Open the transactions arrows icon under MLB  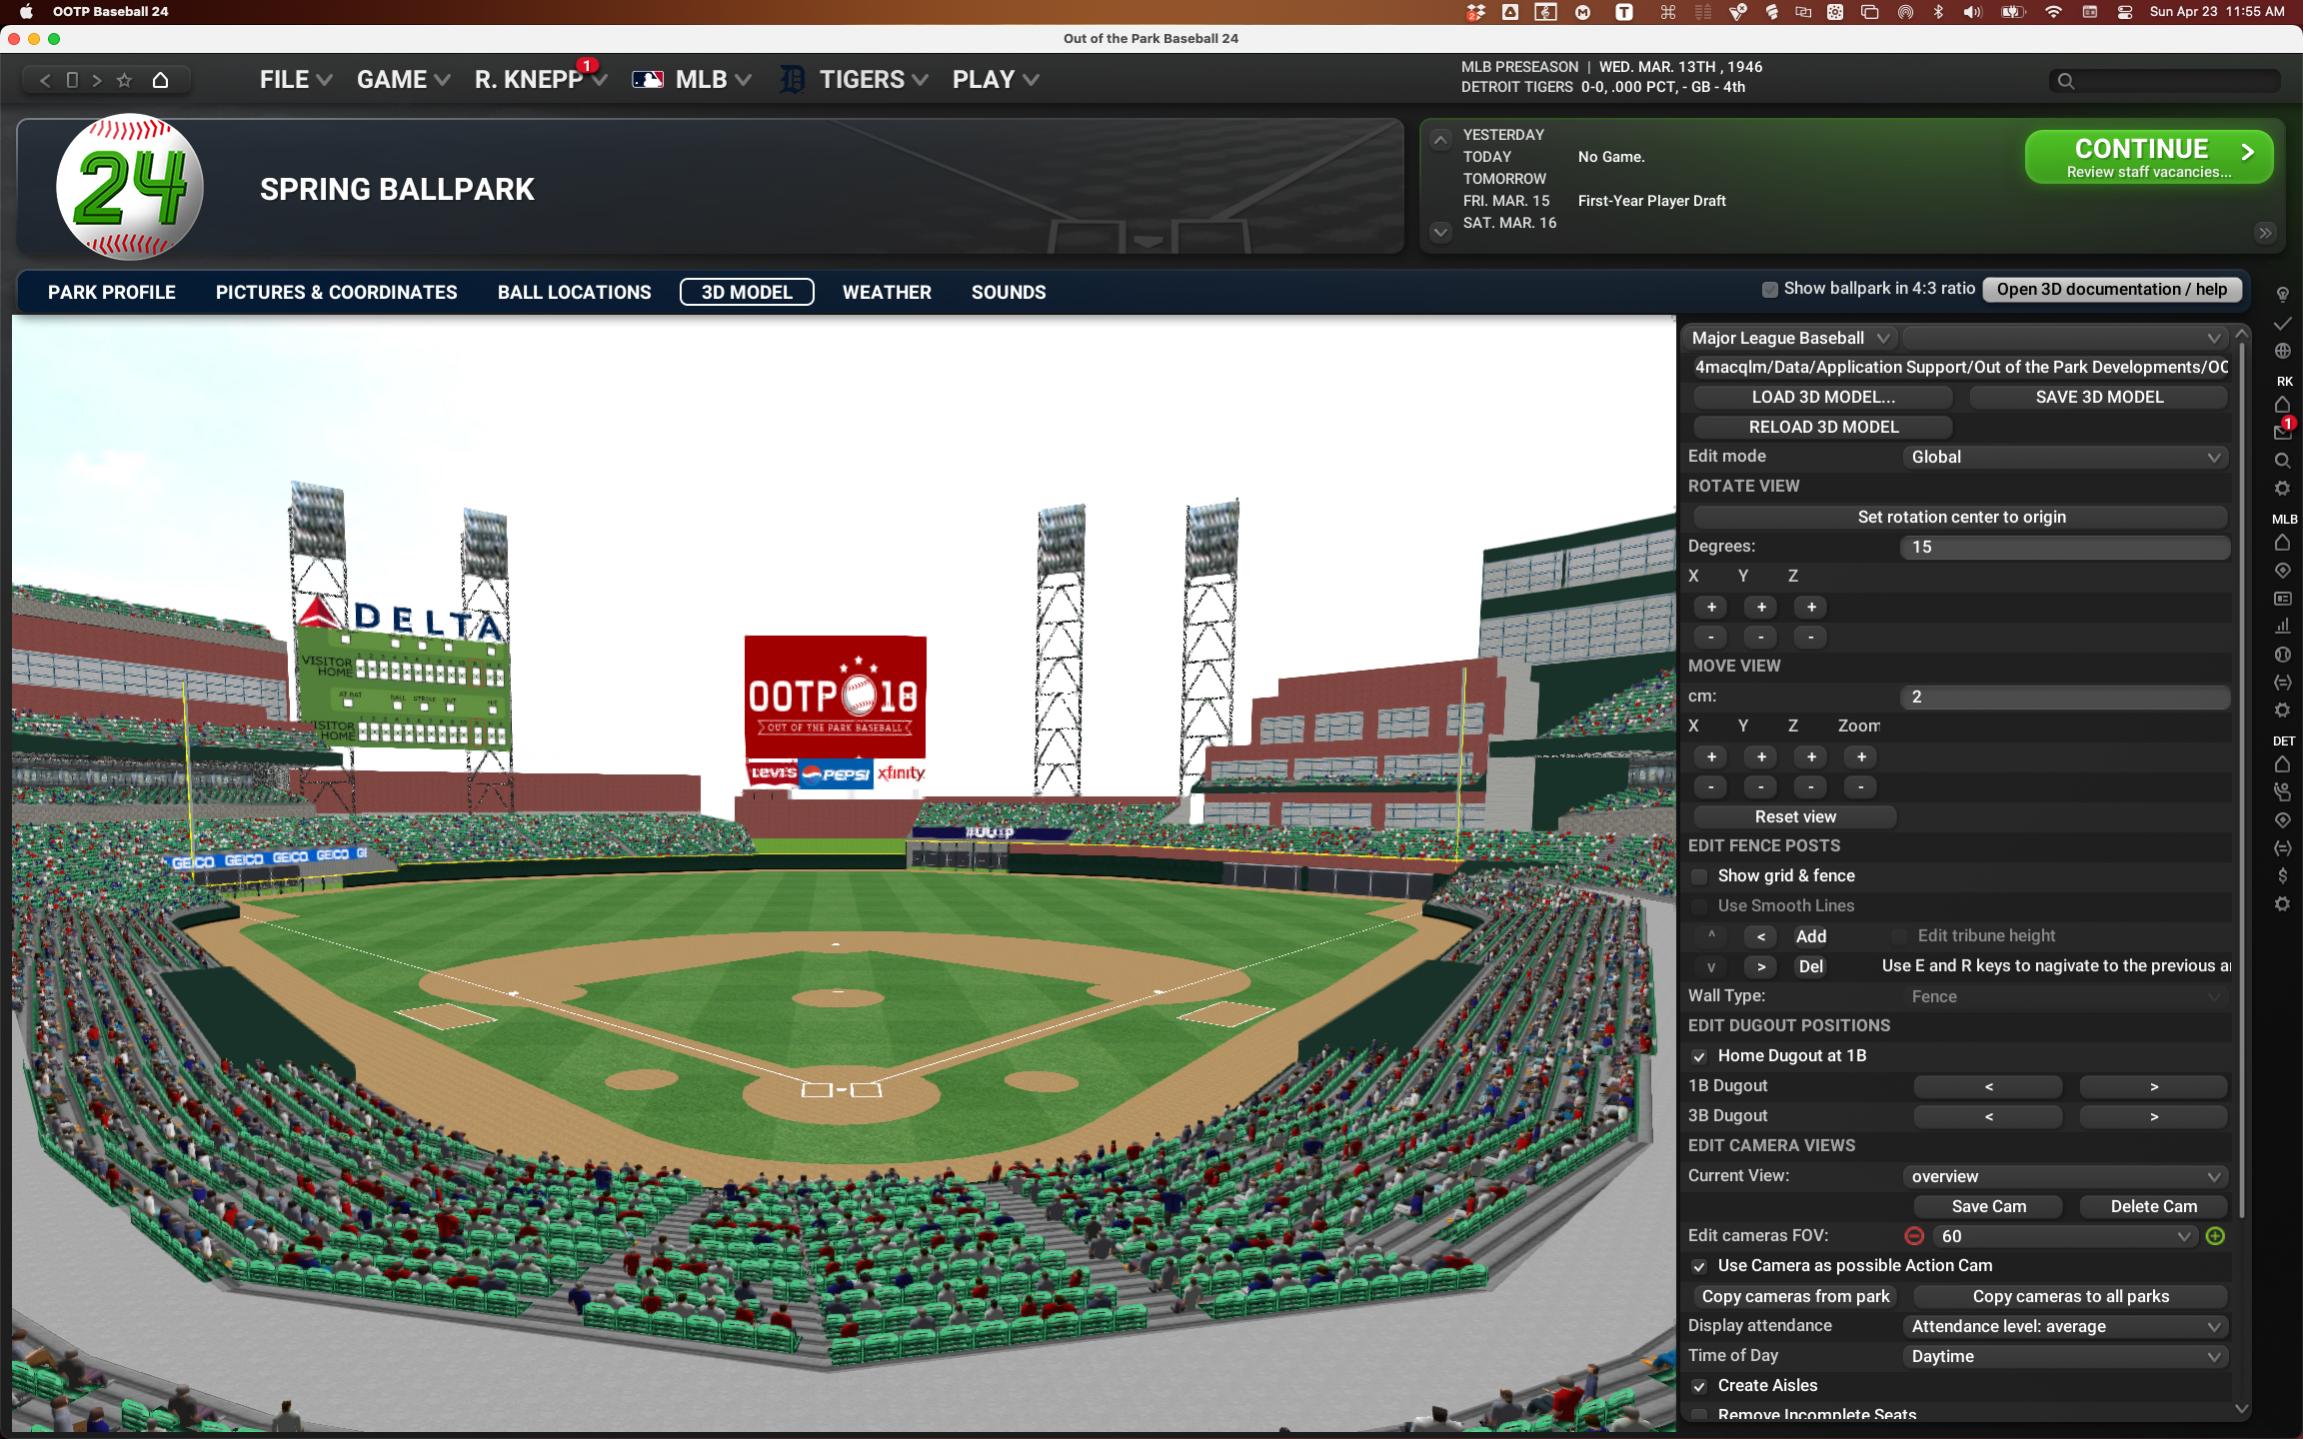coord(2282,682)
